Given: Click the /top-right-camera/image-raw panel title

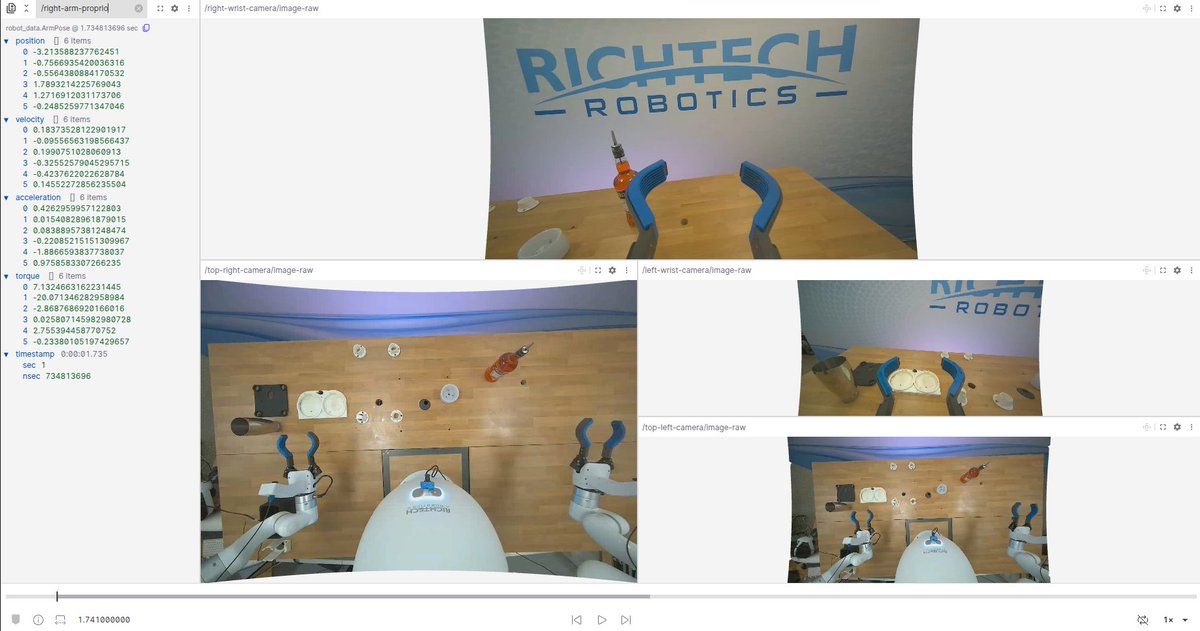Looking at the screenshot, I should (x=258, y=270).
